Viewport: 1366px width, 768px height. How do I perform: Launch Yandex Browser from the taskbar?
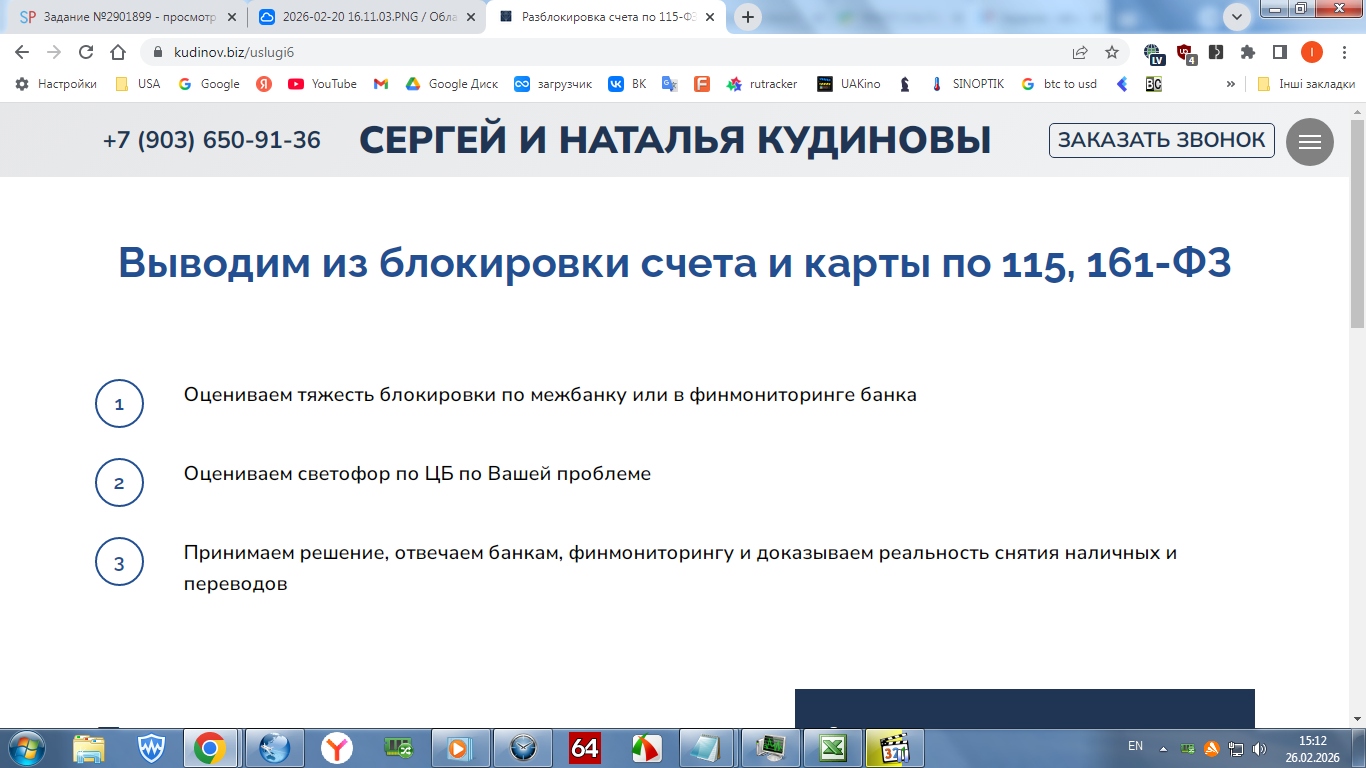(x=337, y=747)
